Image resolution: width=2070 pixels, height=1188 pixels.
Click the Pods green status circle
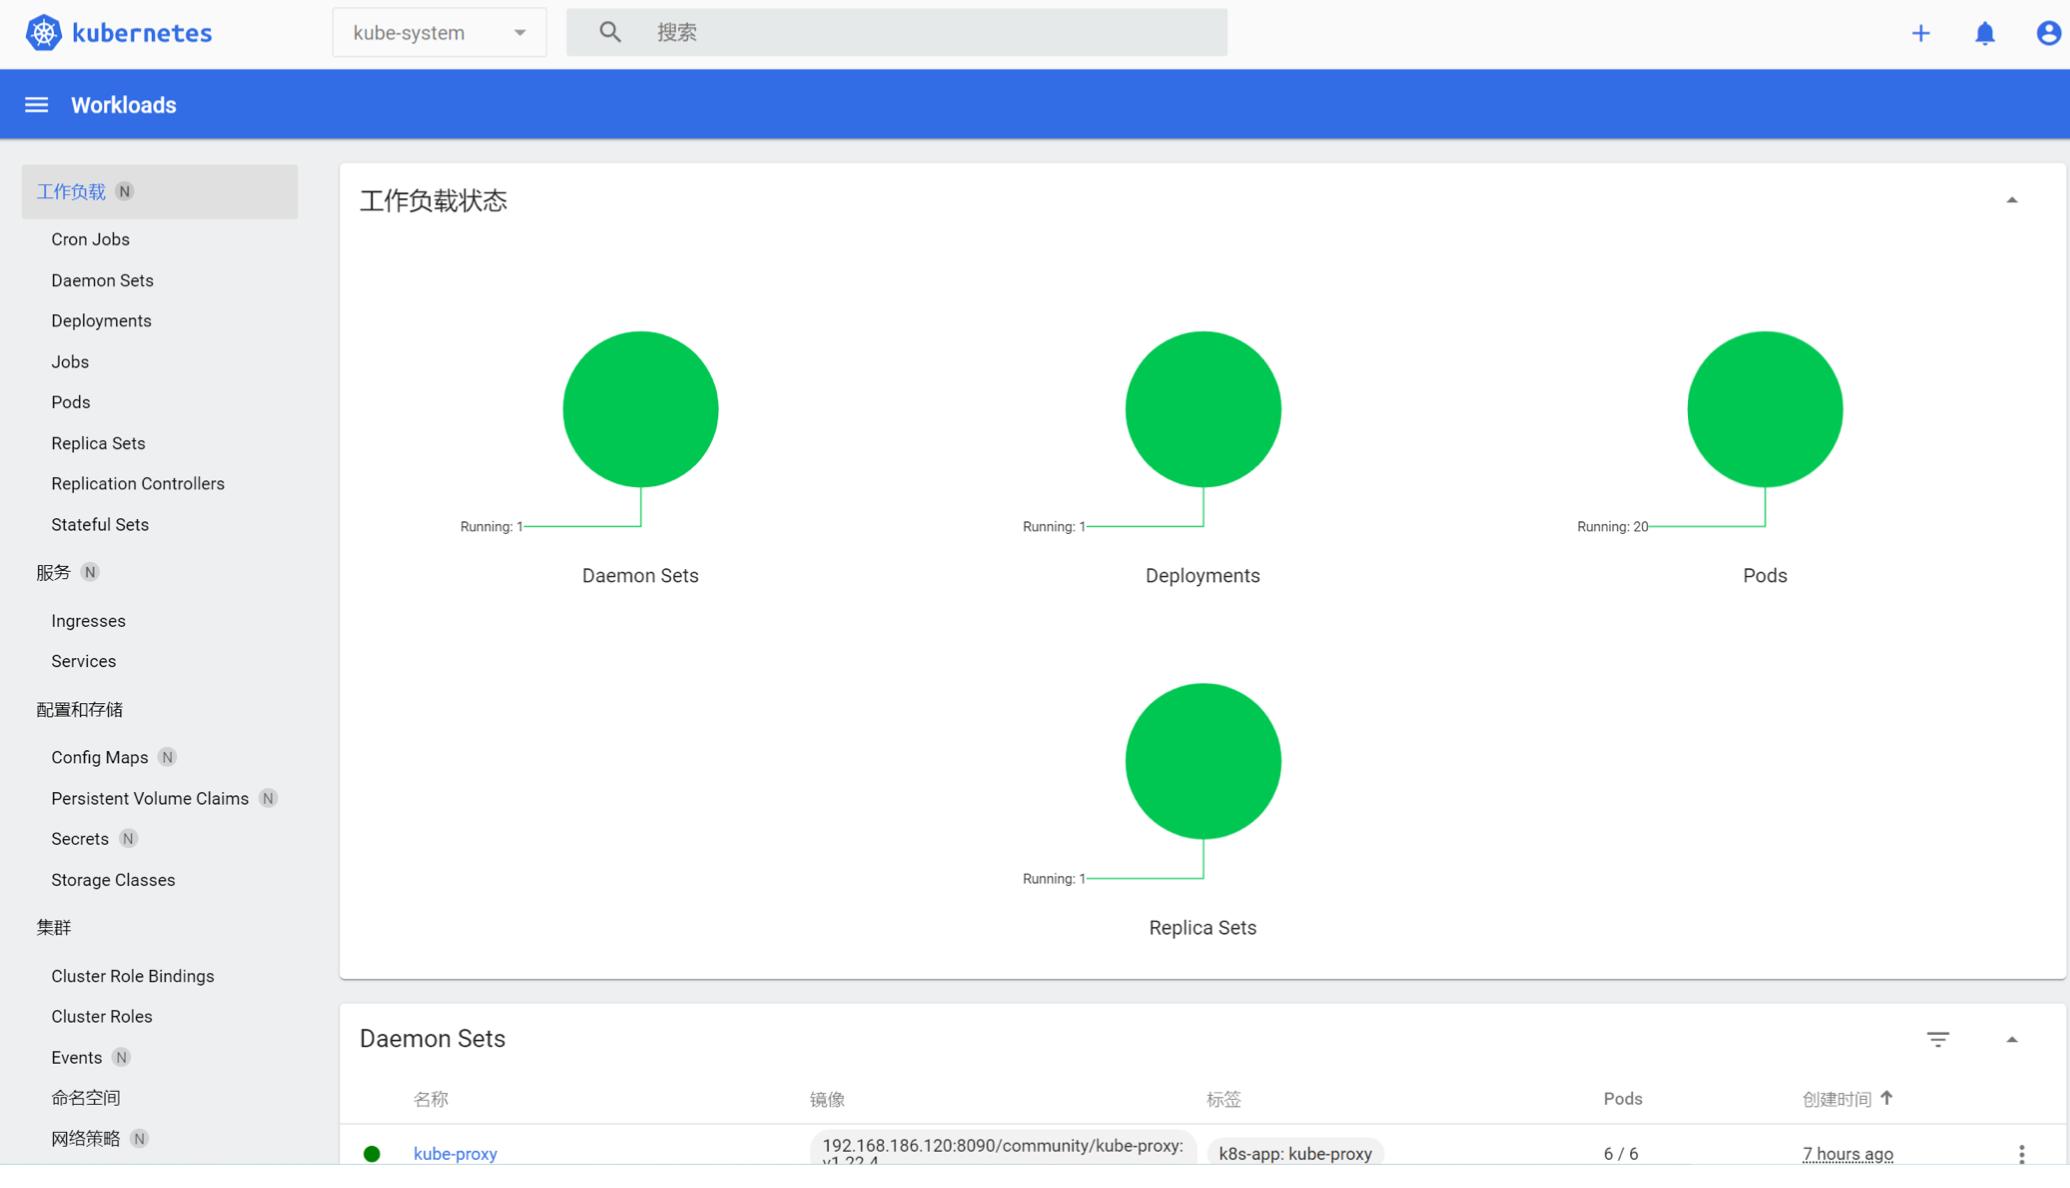[x=1764, y=409]
